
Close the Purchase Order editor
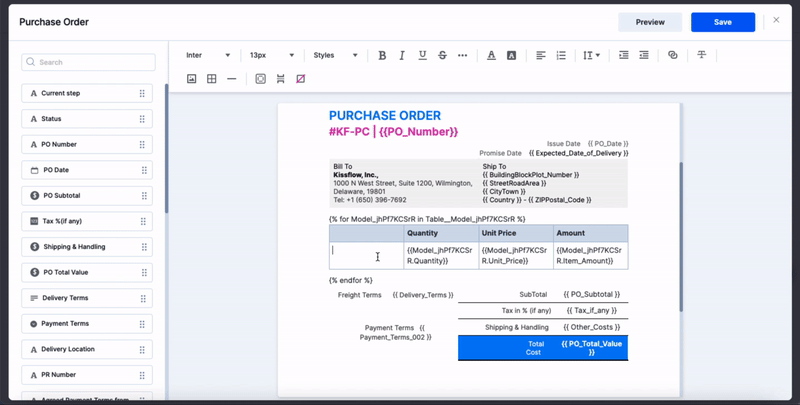776,20
